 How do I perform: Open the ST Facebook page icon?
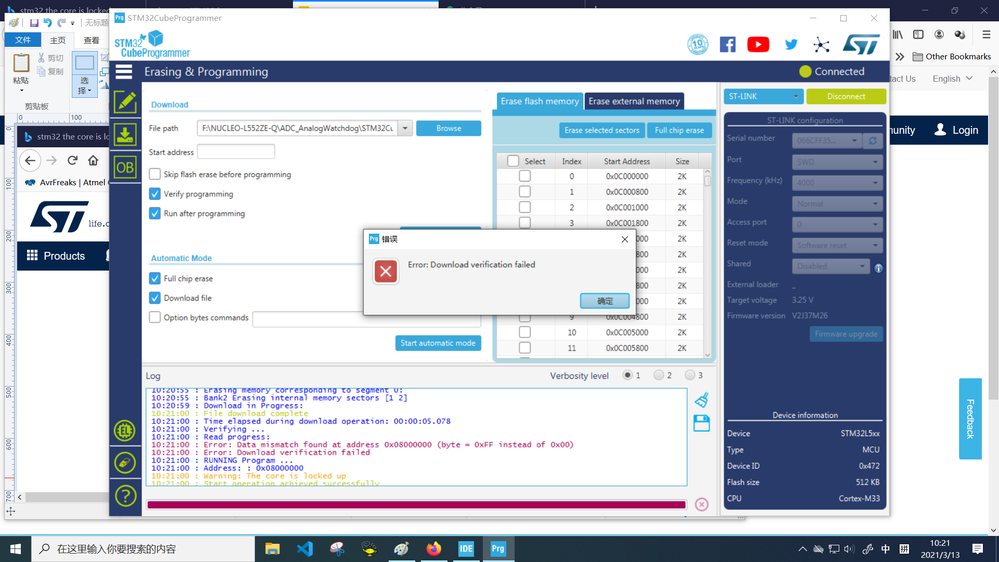click(x=728, y=45)
